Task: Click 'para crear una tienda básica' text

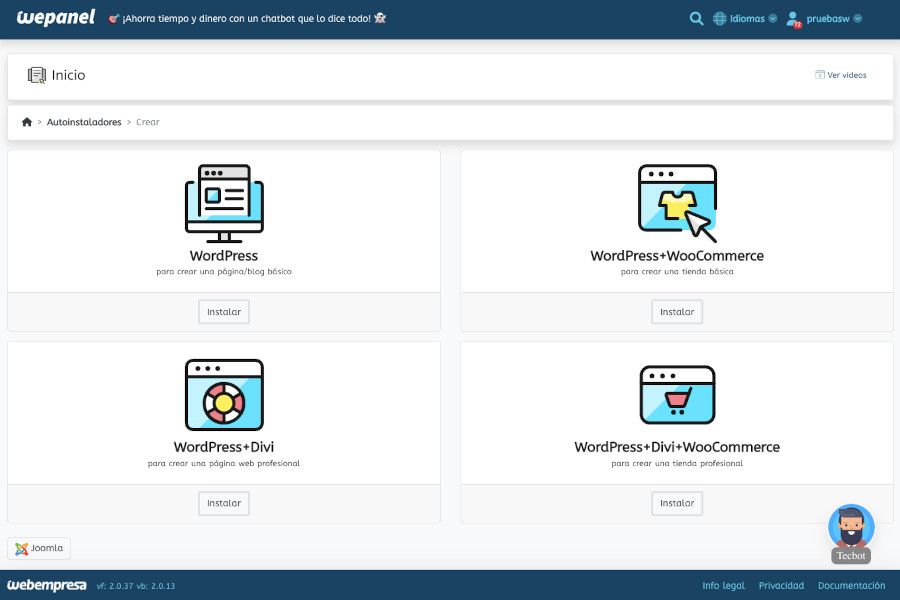Action: (x=677, y=272)
